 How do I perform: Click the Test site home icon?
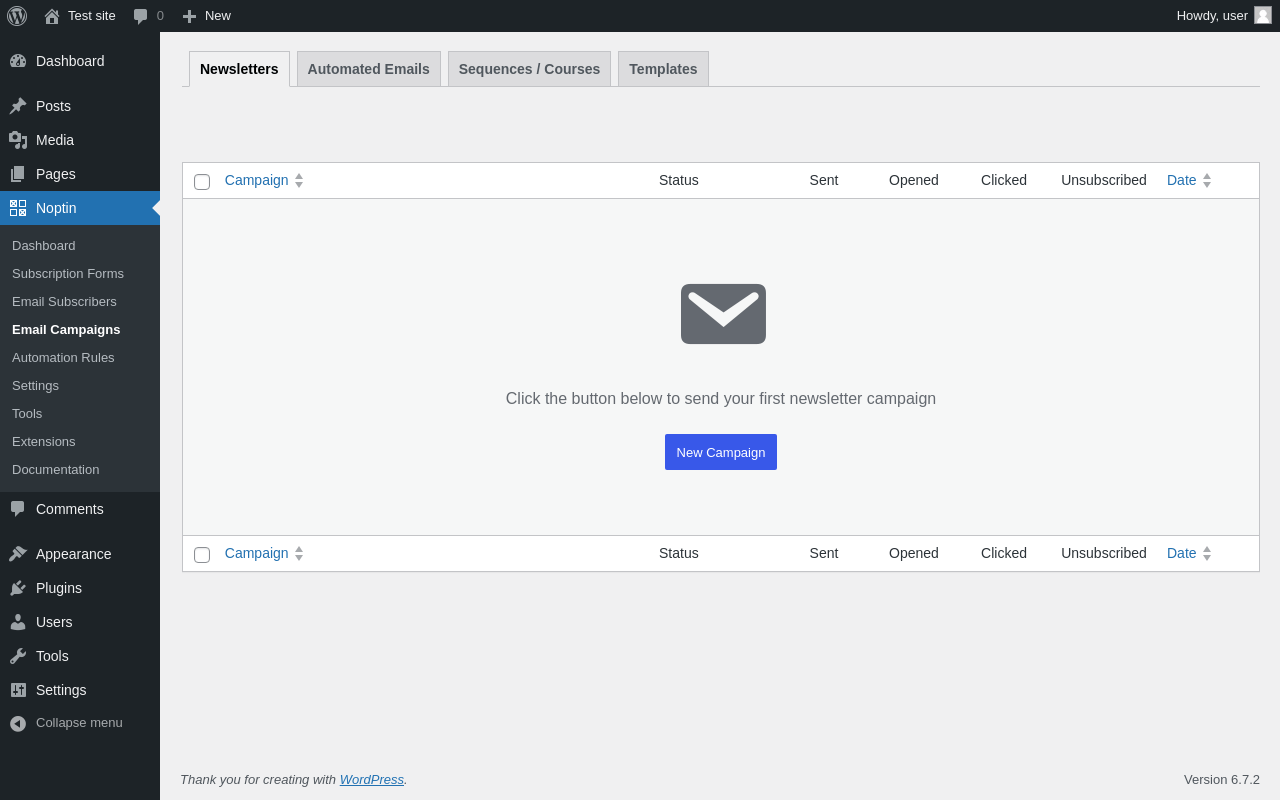[52, 16]
